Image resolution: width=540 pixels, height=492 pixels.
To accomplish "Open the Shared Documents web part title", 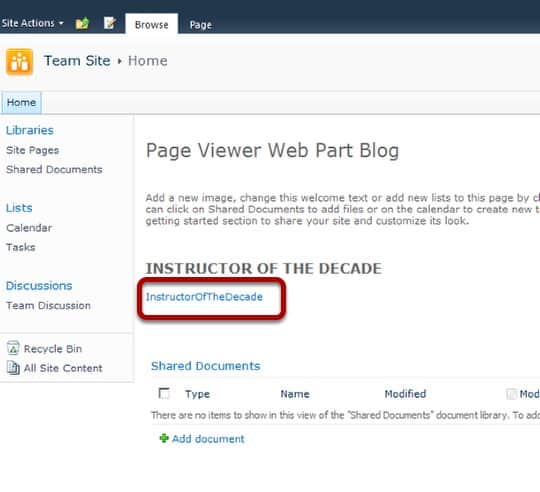I will (206, 366).
